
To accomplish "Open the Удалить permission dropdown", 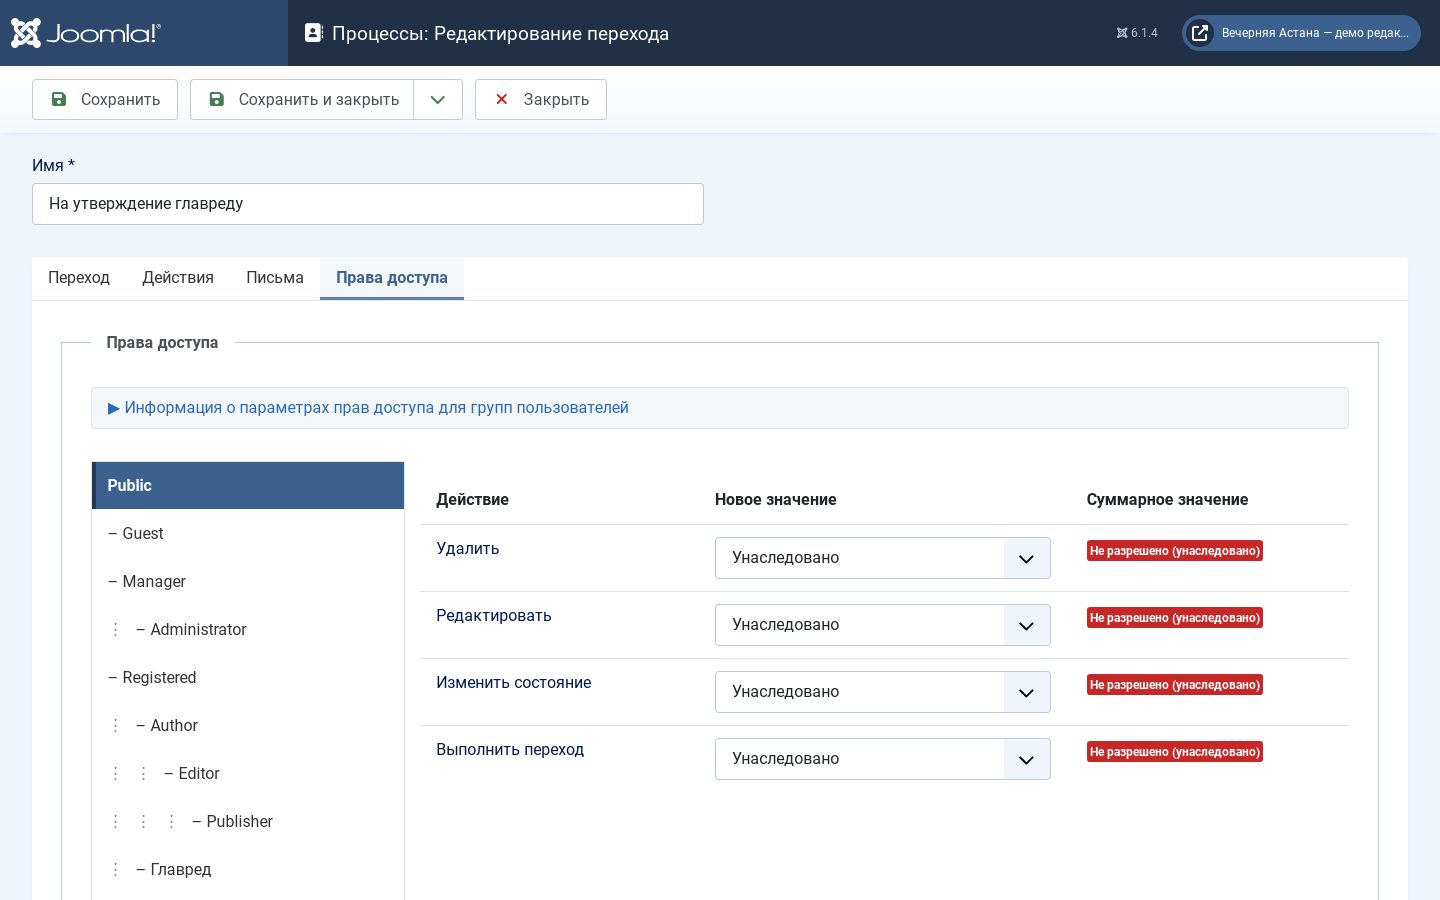I will 882,558.
